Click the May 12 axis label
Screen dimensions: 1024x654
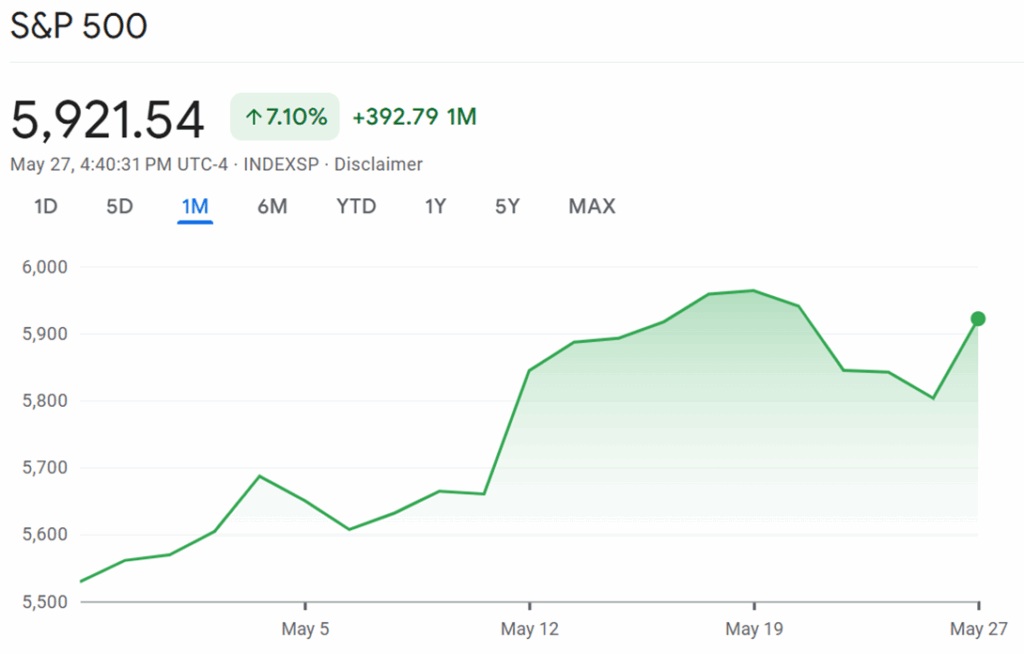pyautogui.click(x=530, y=629)
